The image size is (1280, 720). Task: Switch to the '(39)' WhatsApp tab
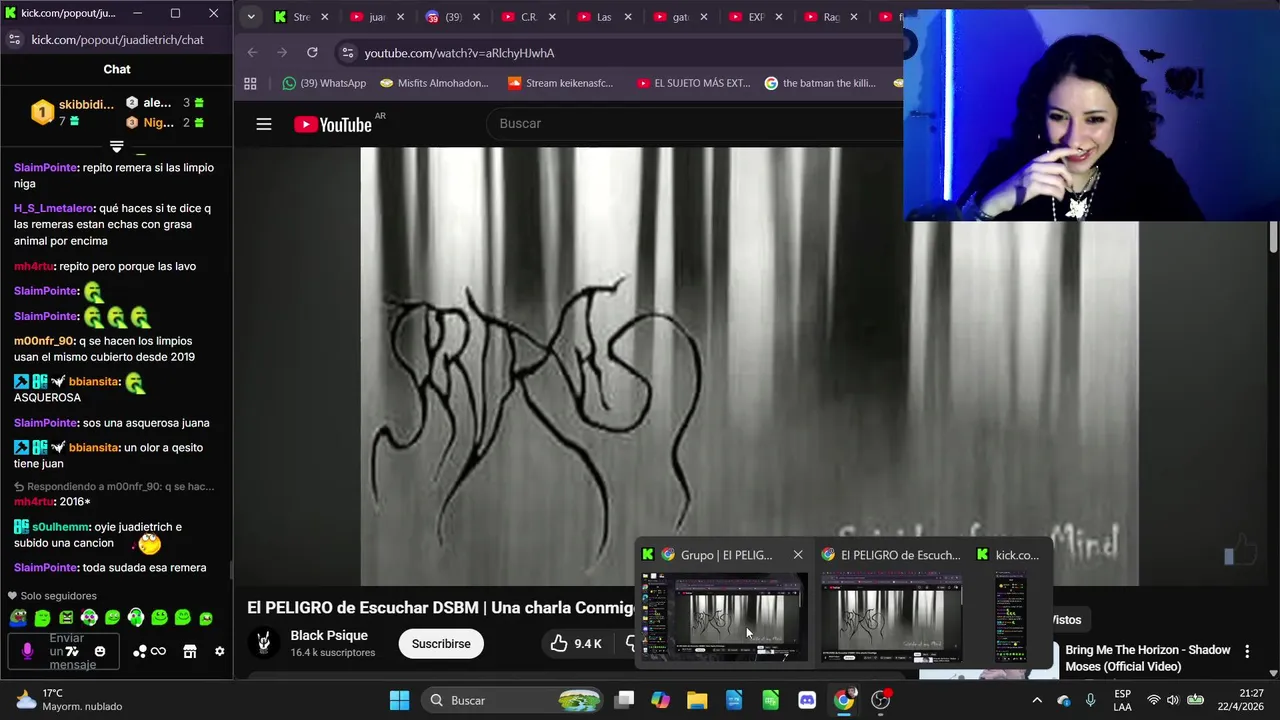click(x=452, y=17)
